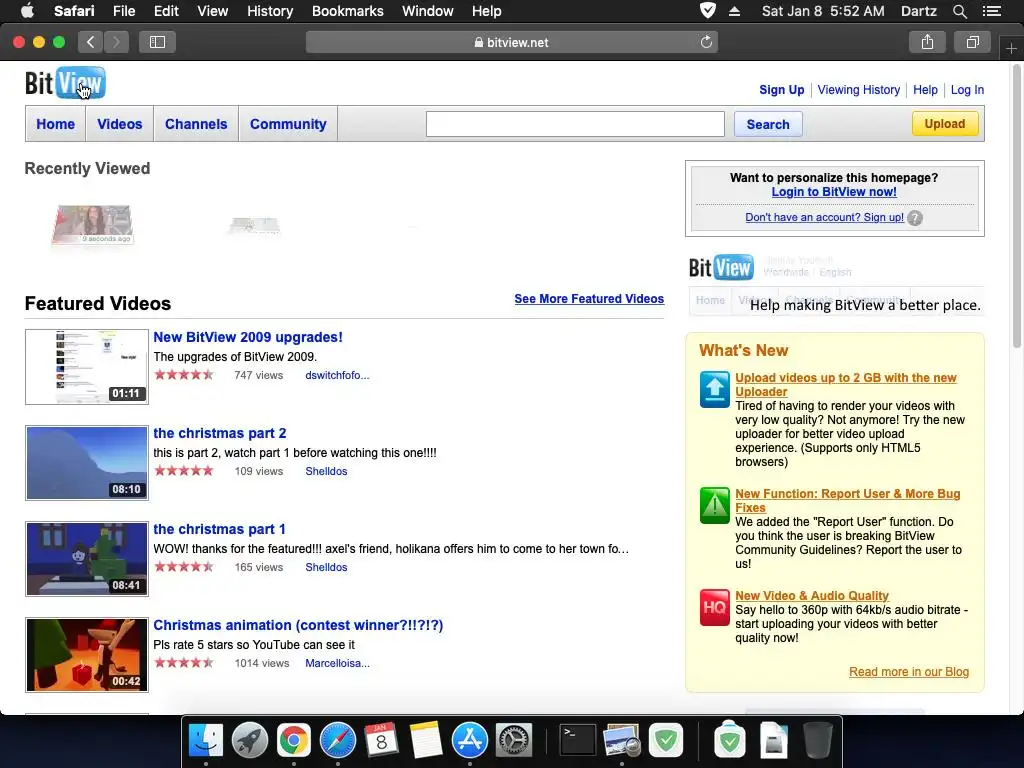Click in the BitView search field
The image size is (1024, 768).
point(575,124)
